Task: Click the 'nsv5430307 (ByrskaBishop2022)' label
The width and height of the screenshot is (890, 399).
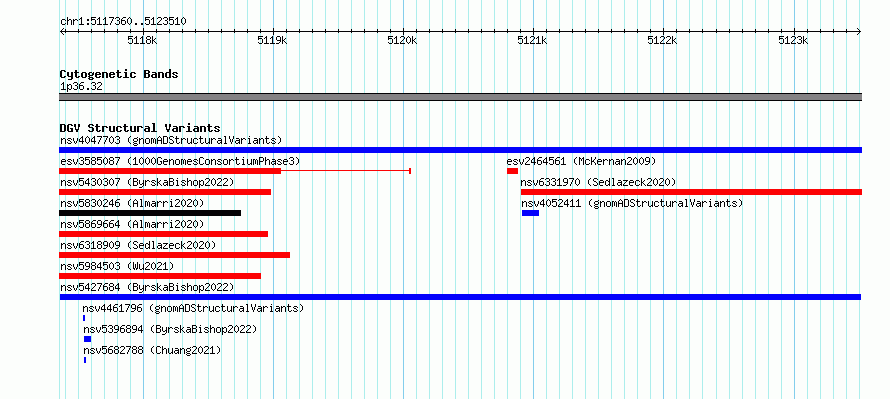Action: [x=147, y=182]
